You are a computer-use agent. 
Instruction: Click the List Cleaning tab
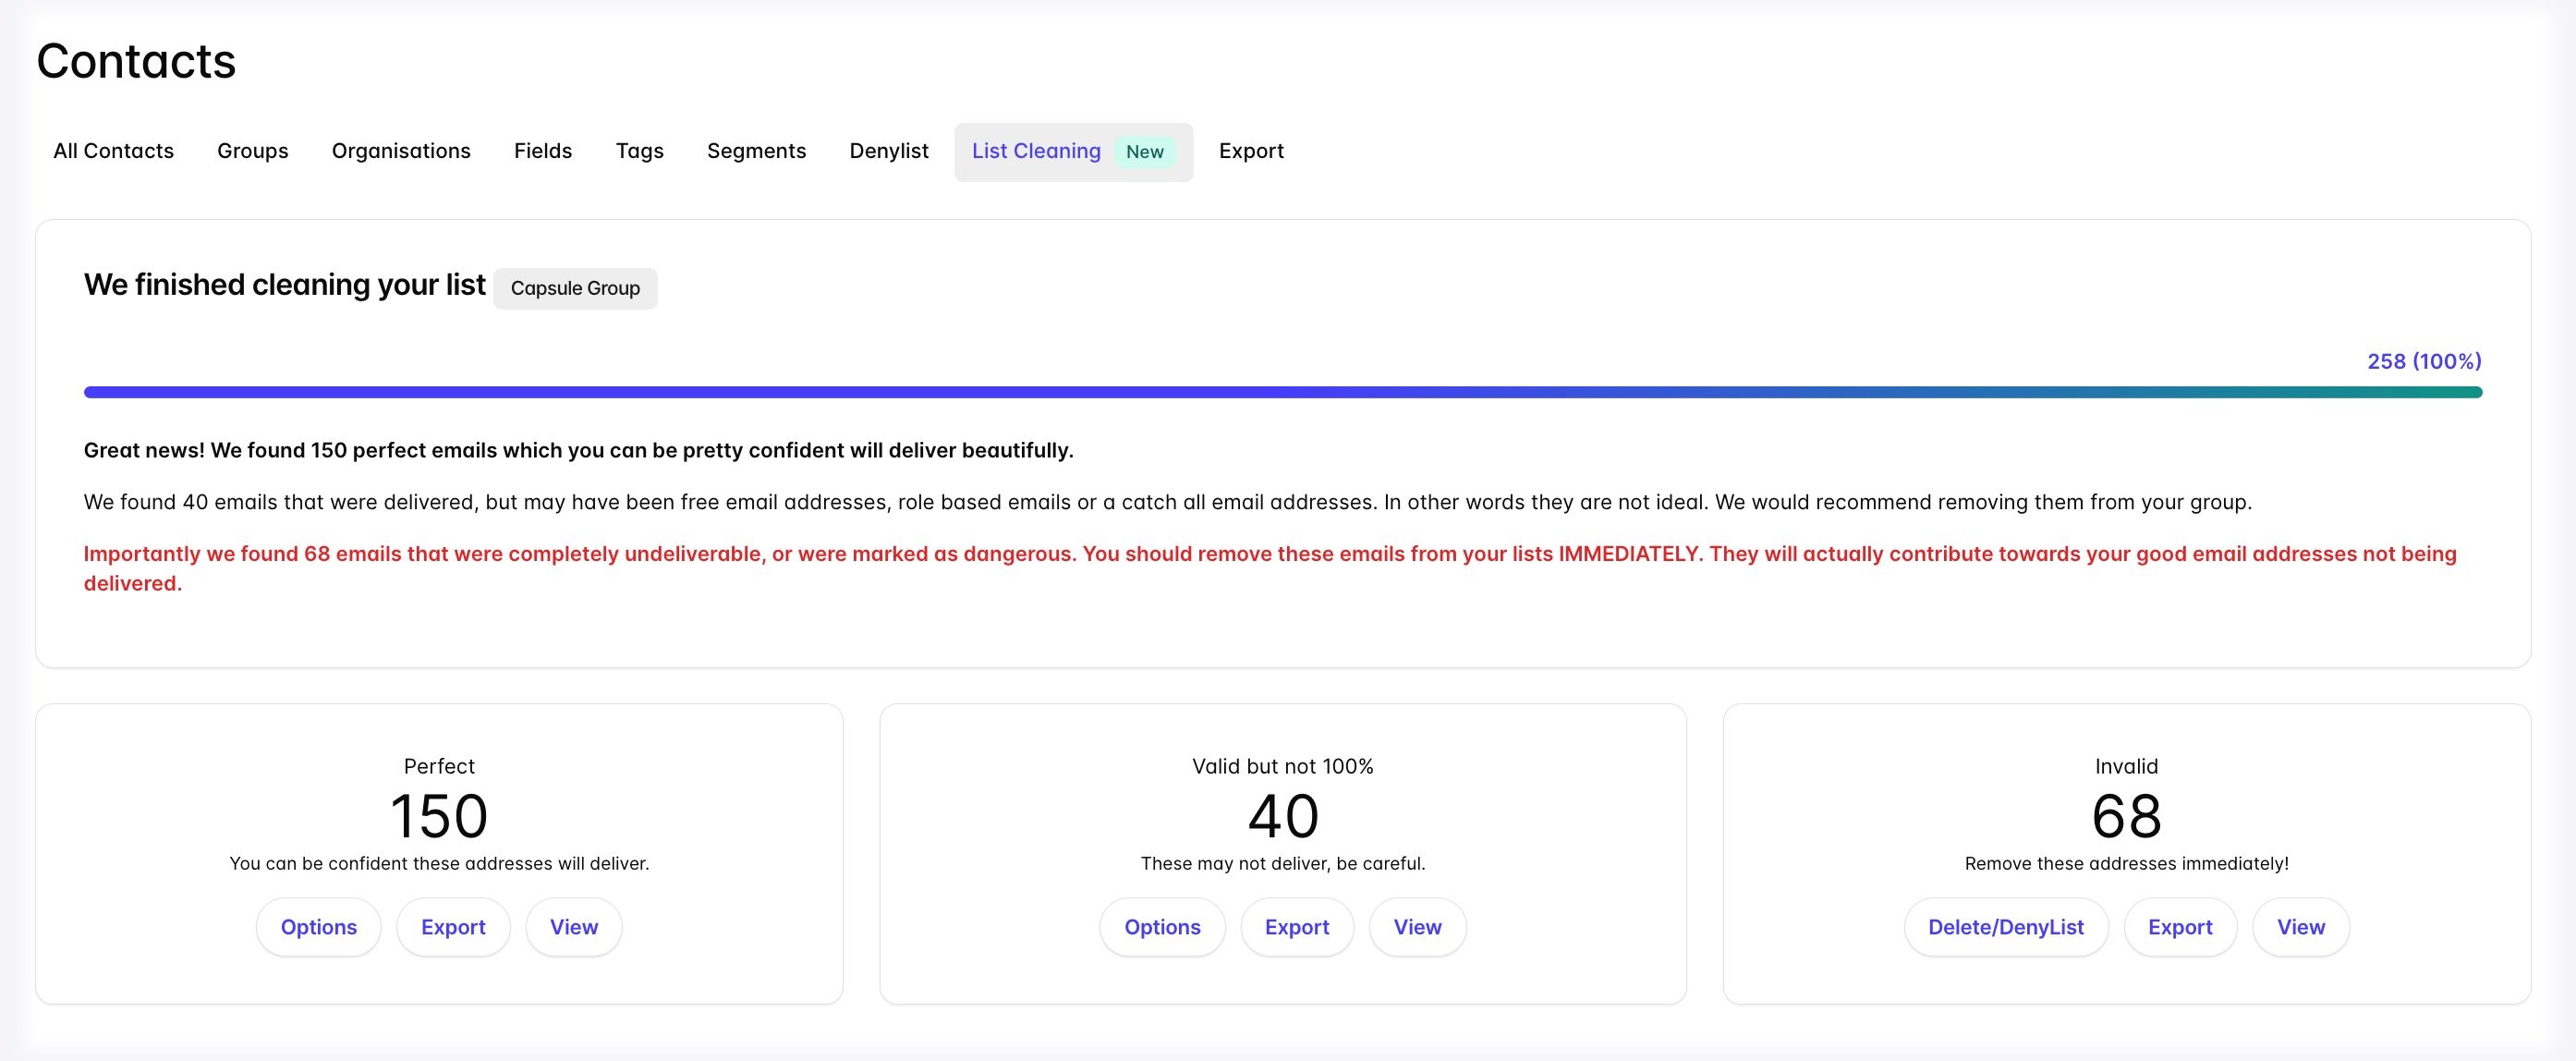coord(1036,151)
